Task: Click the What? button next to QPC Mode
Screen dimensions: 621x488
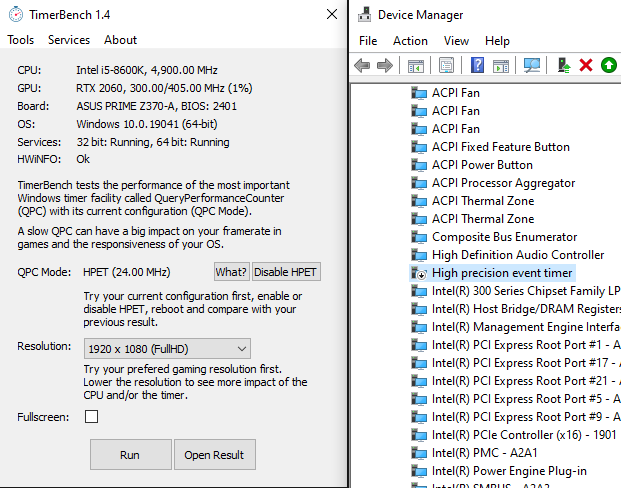Action: 231,272
